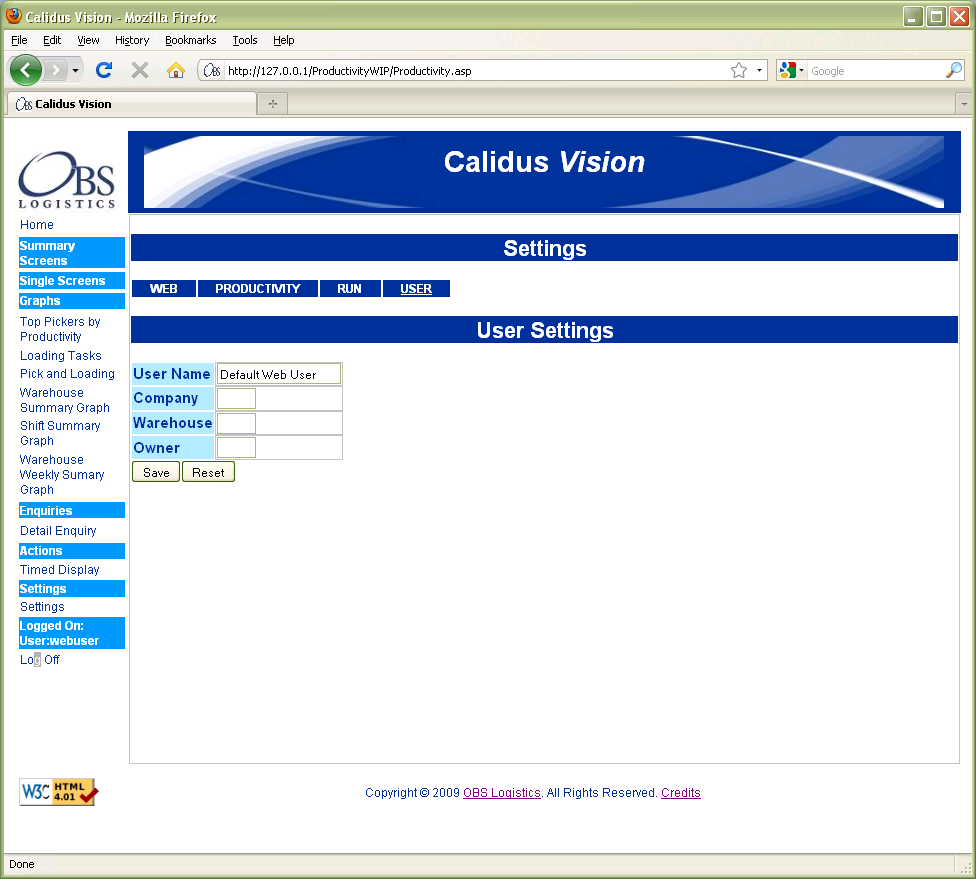Click the Logged On User:webuser header
Screen dimensions: 976x879
click(x=72, y=633)
